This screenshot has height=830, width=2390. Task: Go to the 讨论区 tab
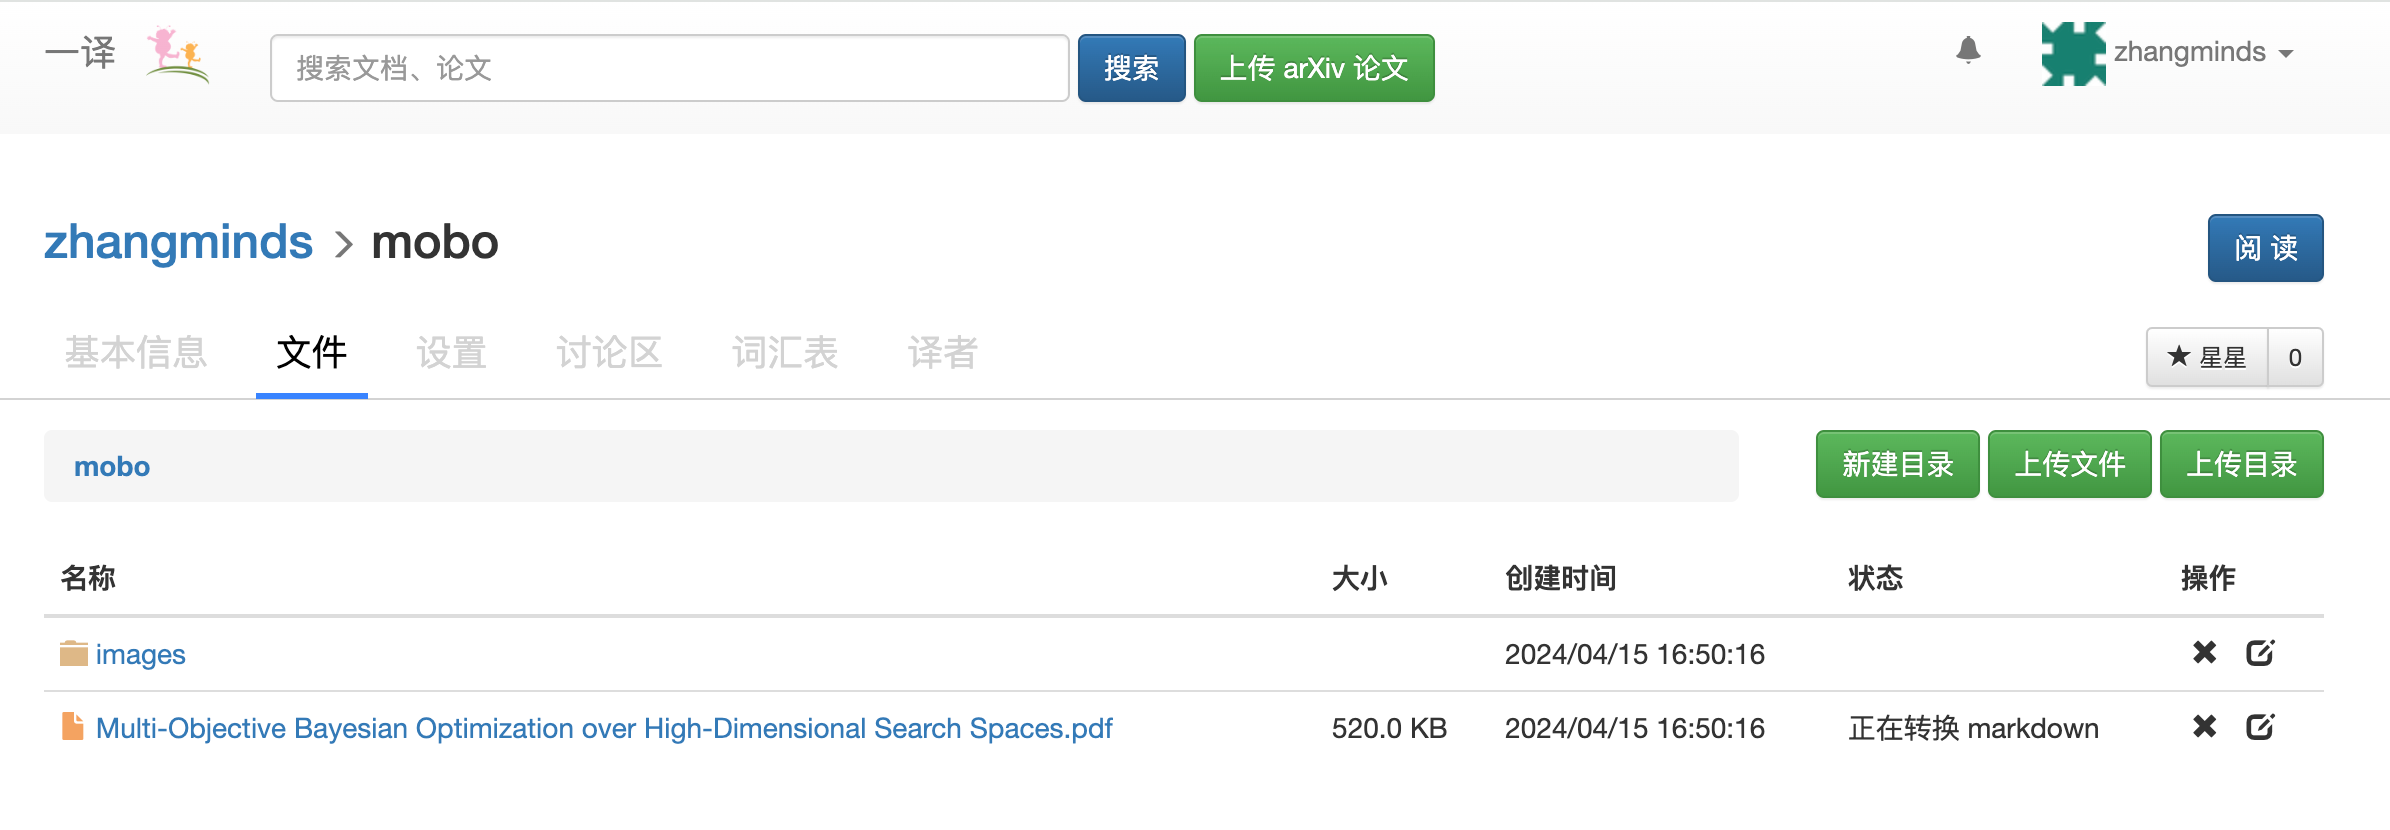(609, 353)
